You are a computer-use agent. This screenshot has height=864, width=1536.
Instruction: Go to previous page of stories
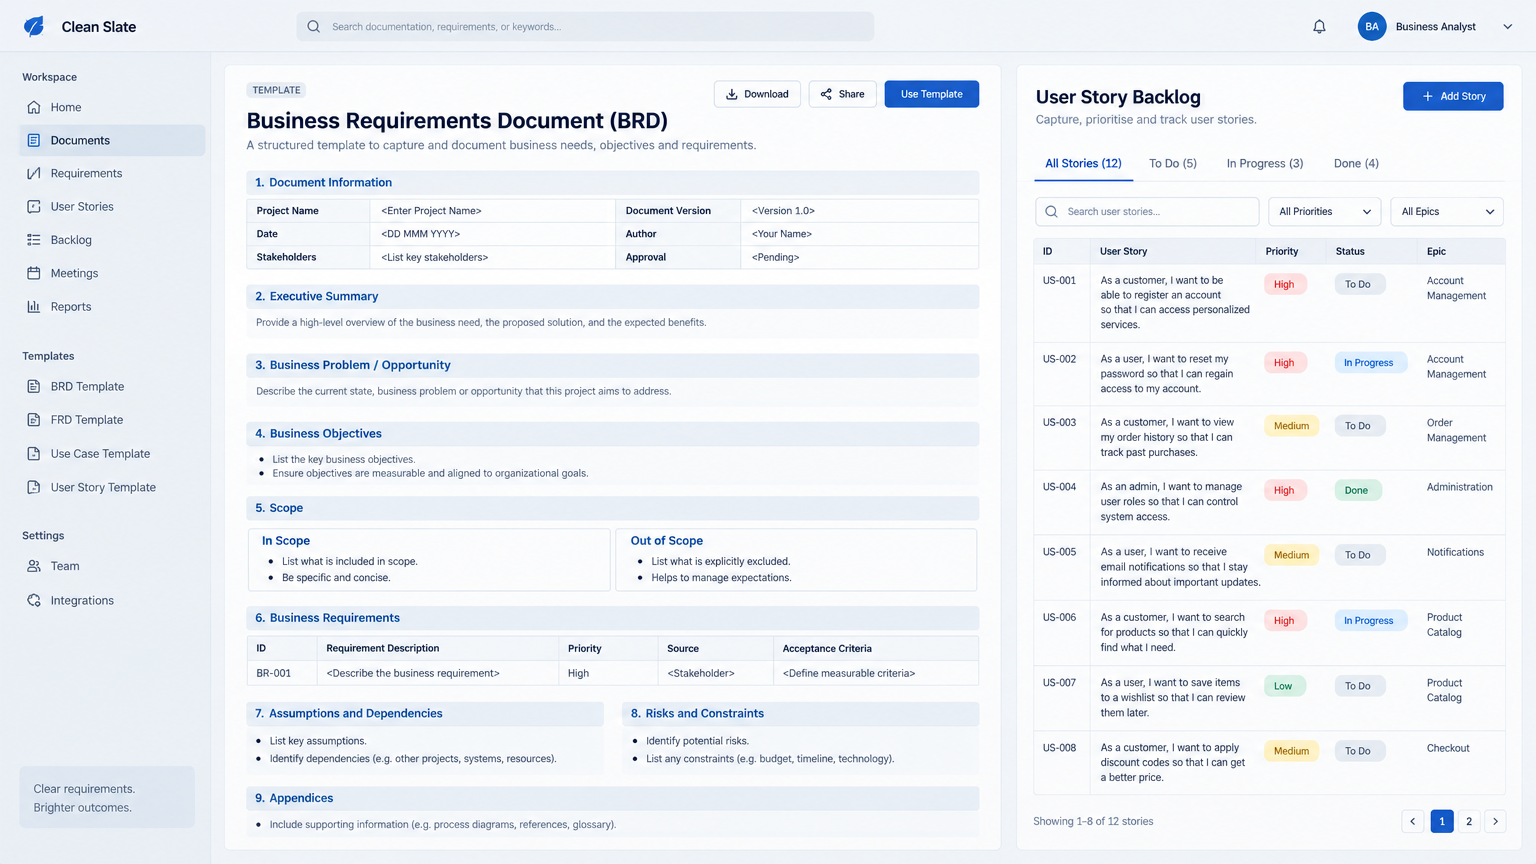coord(1413,821)
